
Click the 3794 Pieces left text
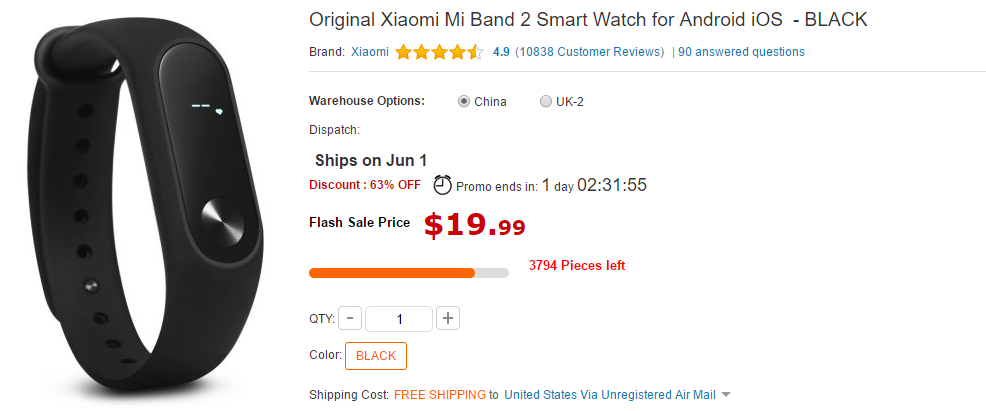click(577, 266)
